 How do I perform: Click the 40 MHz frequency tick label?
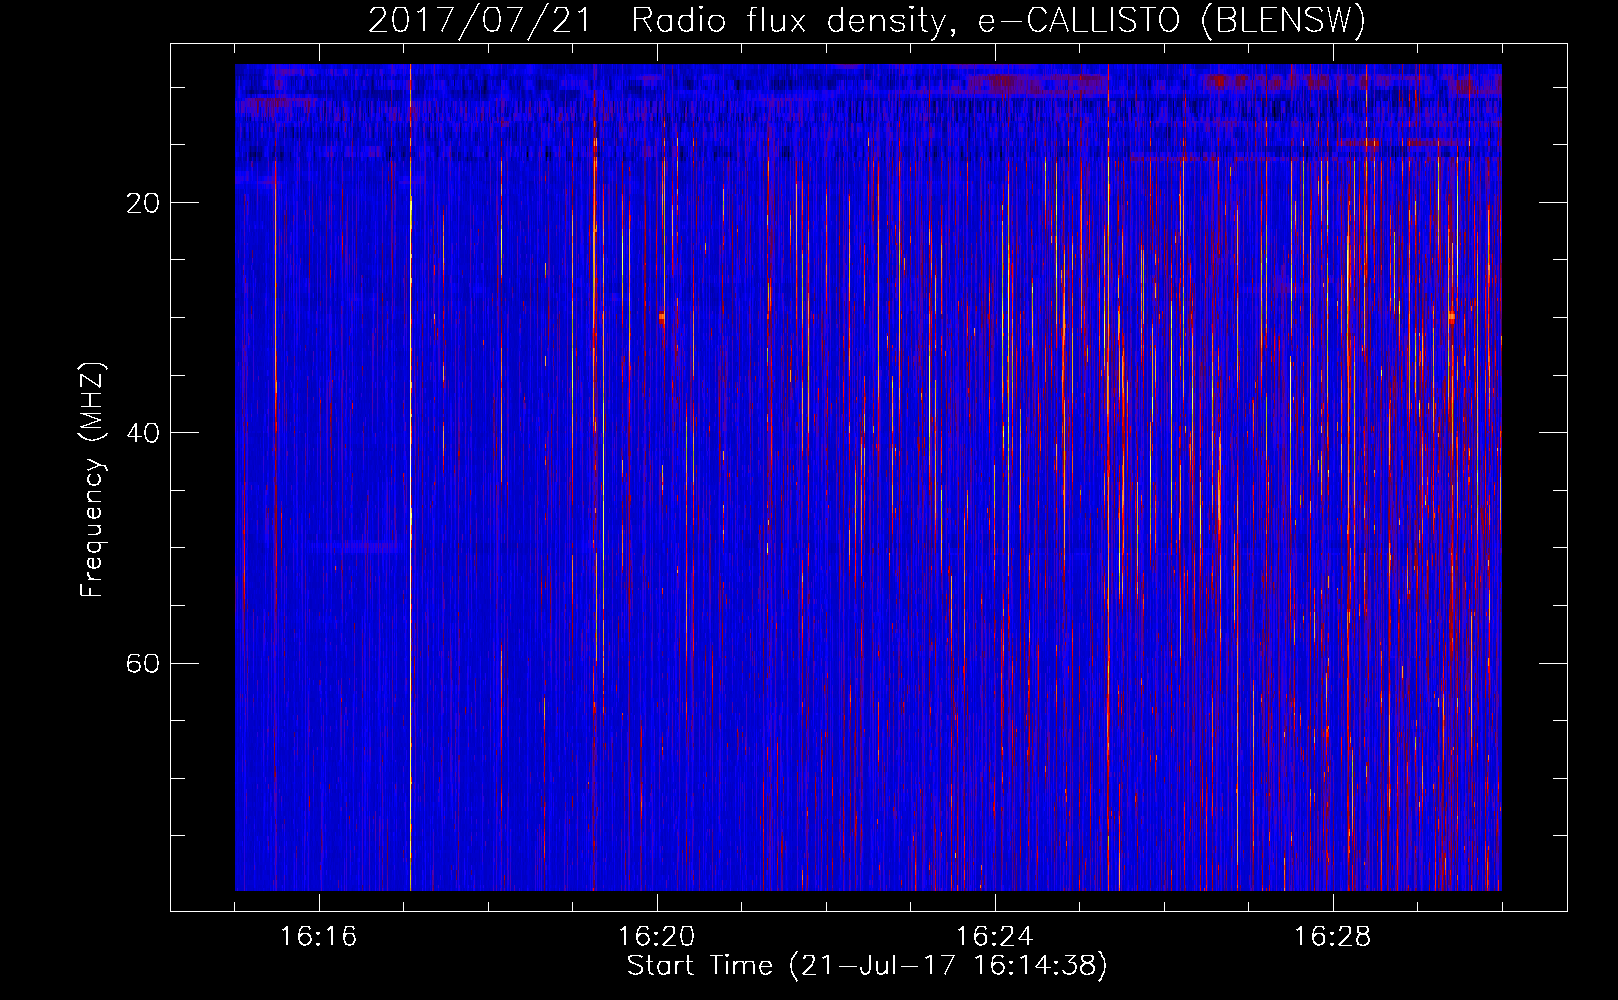pos(143,433)
